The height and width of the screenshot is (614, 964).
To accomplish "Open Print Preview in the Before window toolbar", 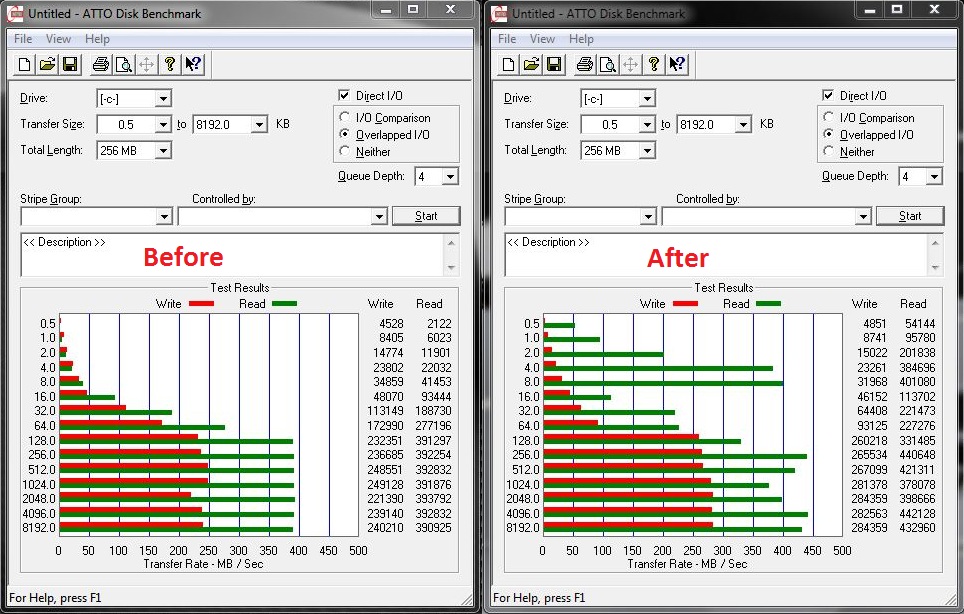I will click(x=124, y=64).
